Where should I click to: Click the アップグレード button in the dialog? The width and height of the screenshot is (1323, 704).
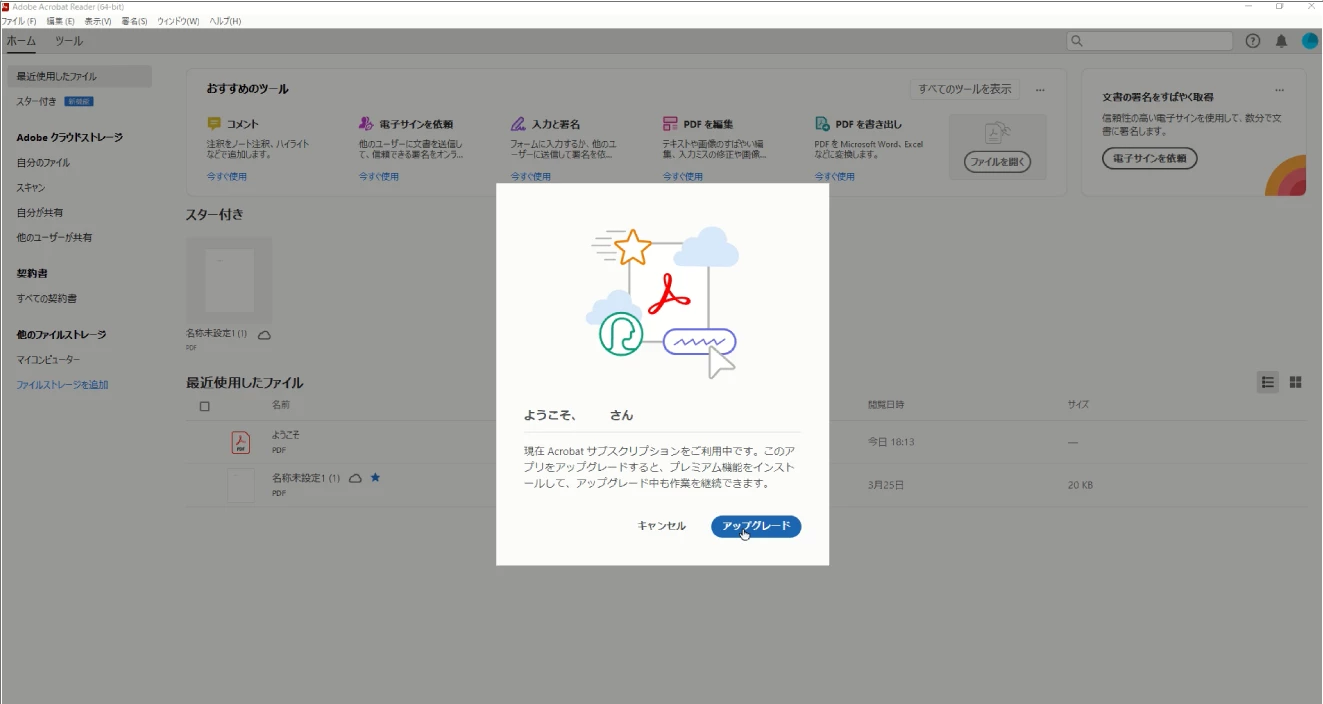756,526
